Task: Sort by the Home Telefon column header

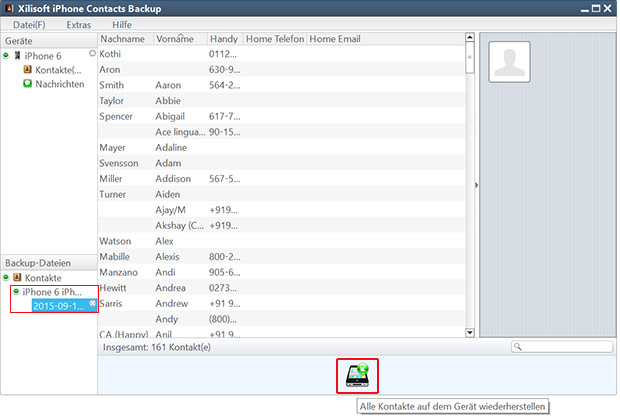Action: tap(275, 39)
